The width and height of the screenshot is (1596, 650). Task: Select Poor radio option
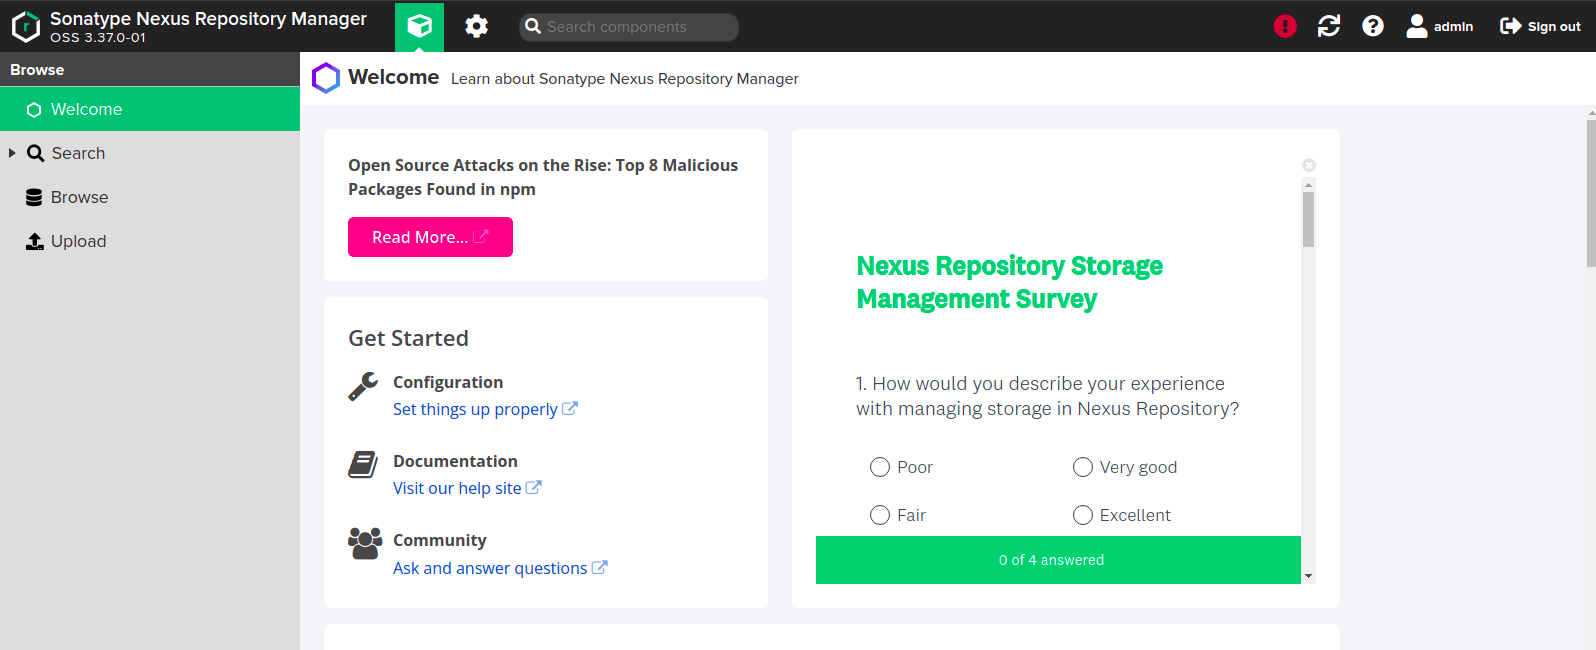point(880,467)
